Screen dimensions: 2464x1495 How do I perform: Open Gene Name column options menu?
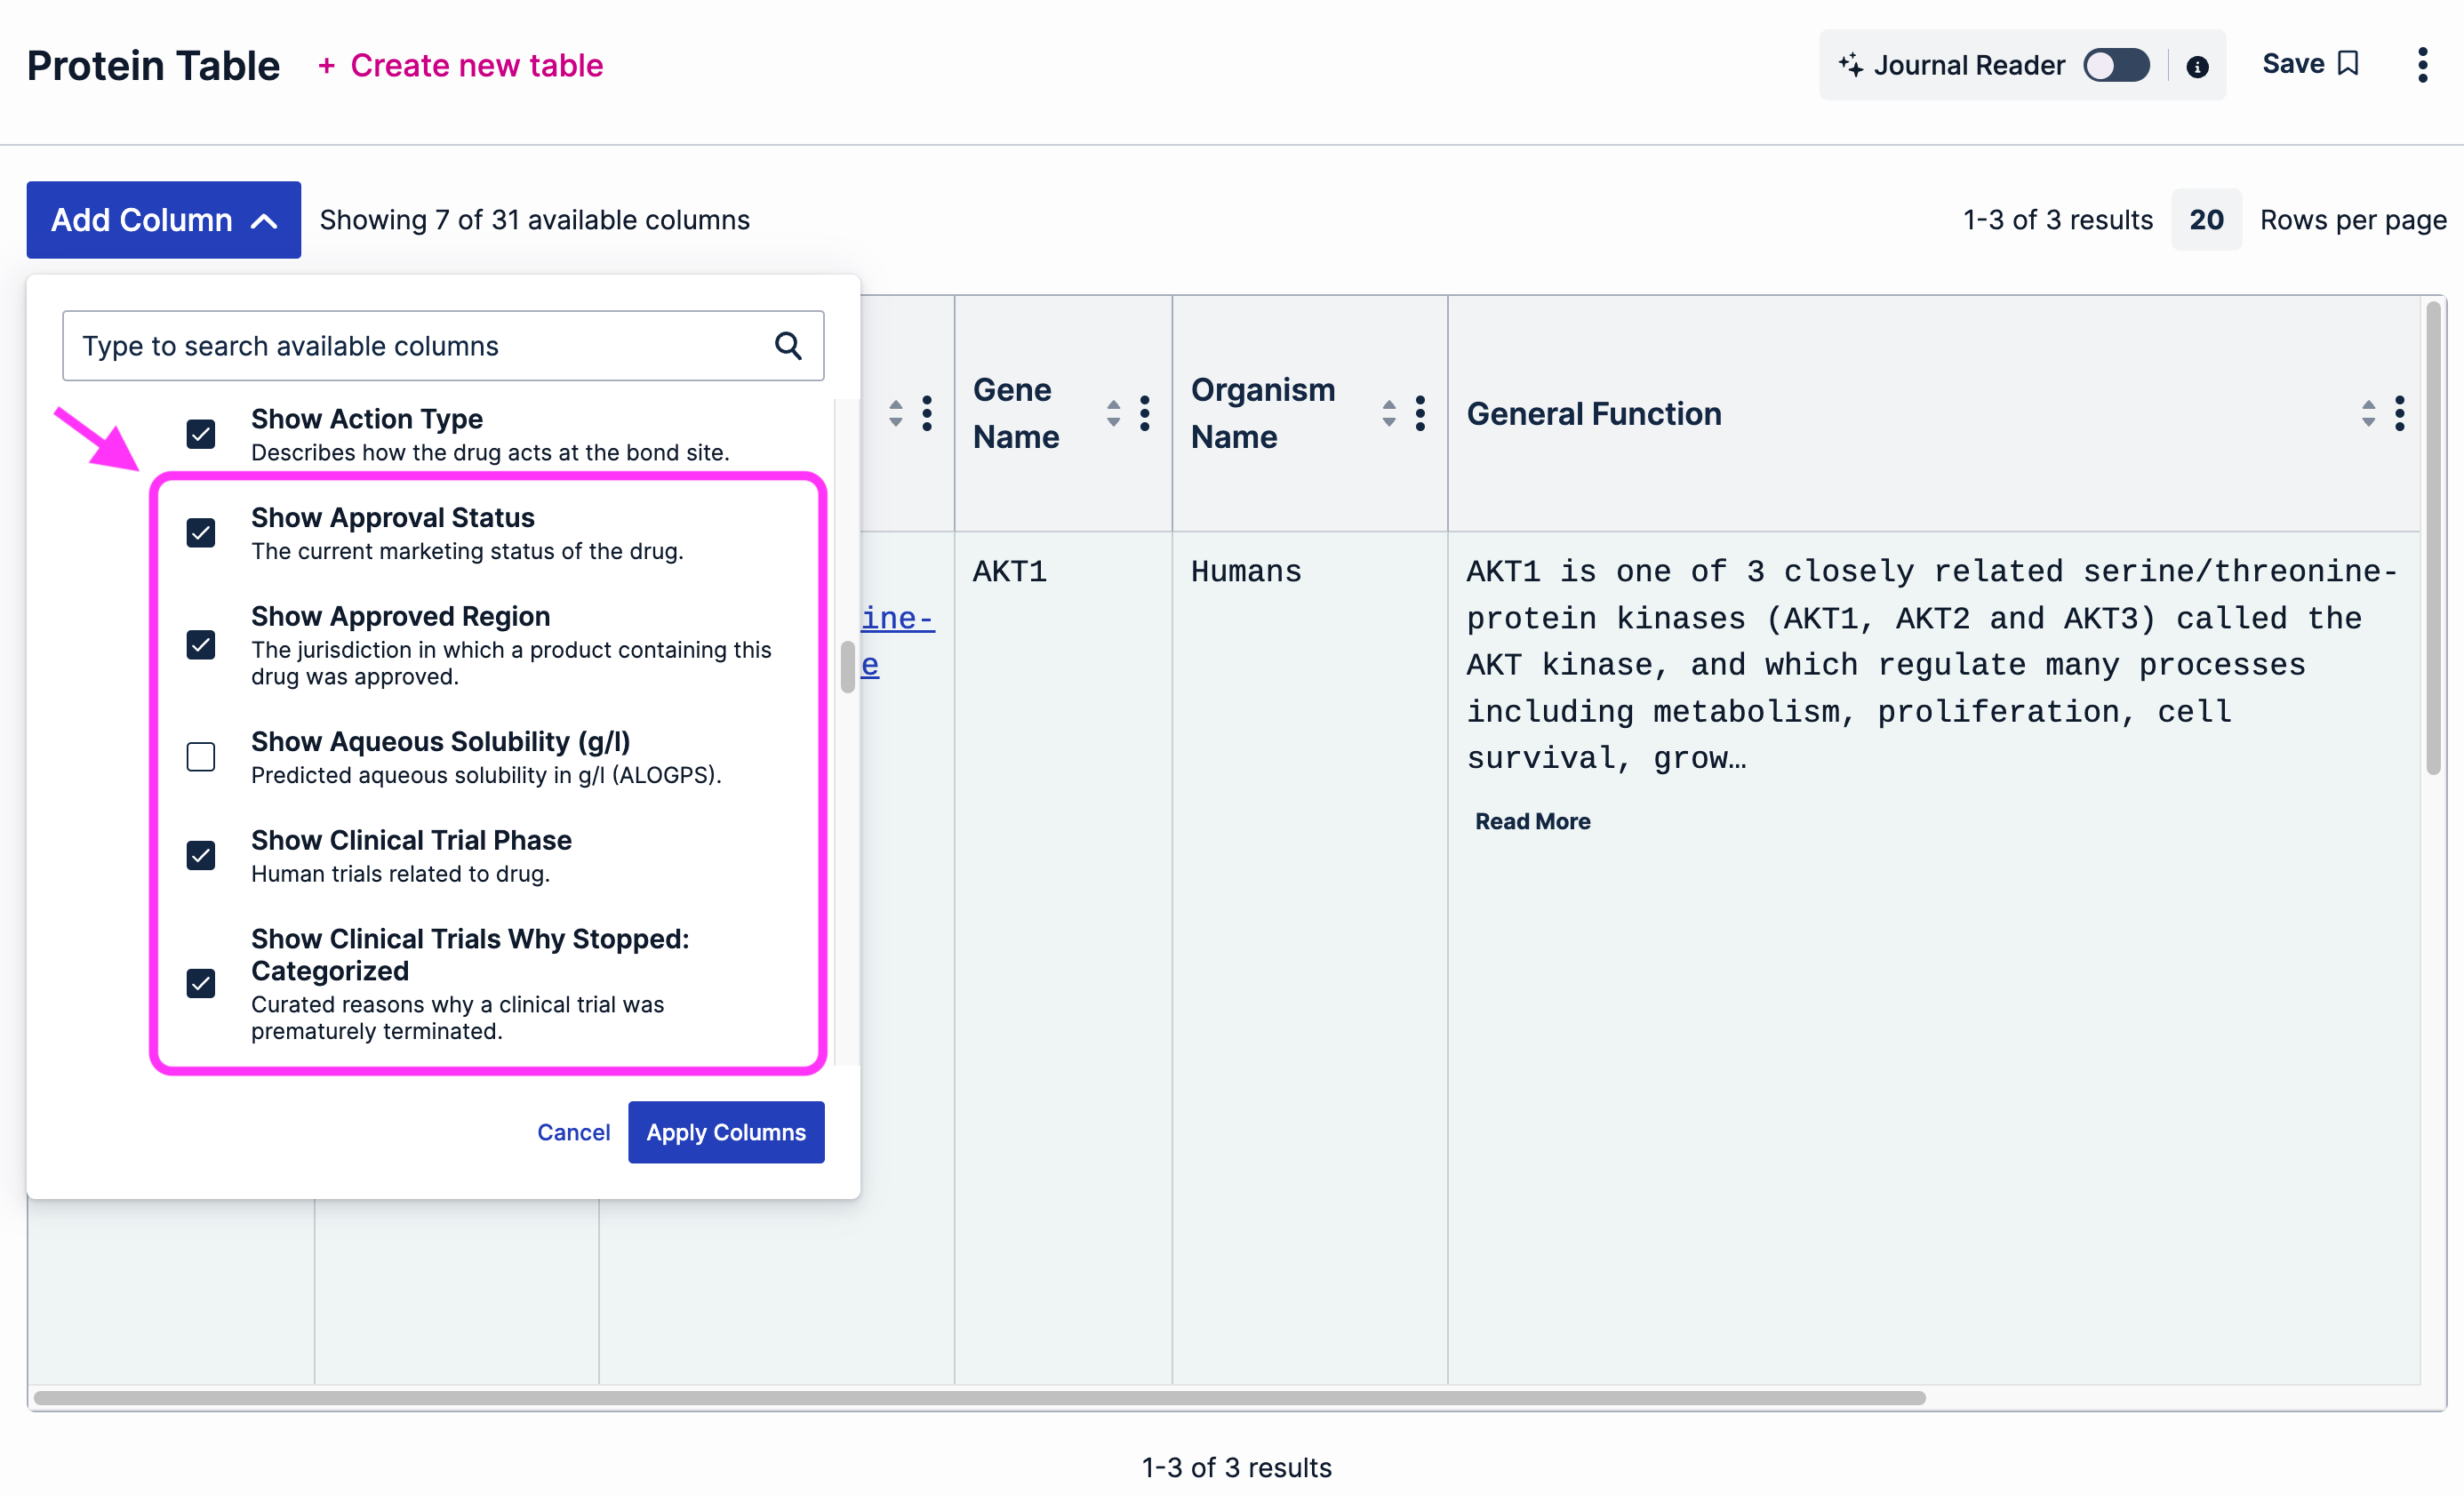tap(1145, 413)
